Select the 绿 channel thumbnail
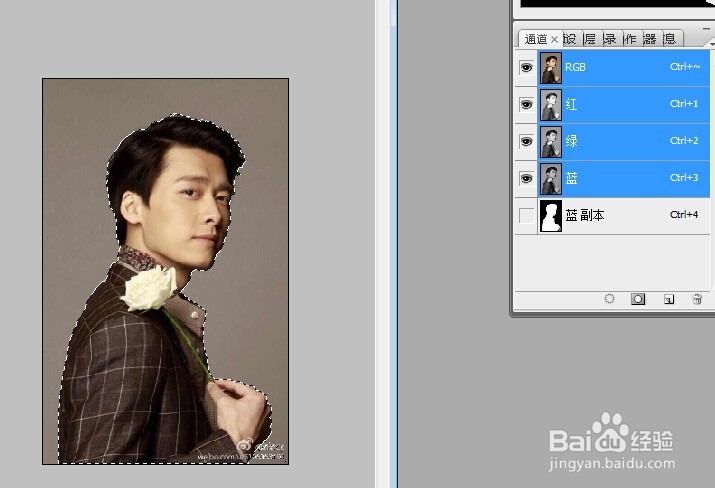Screen dimensions: 715x488 point(551,142)
